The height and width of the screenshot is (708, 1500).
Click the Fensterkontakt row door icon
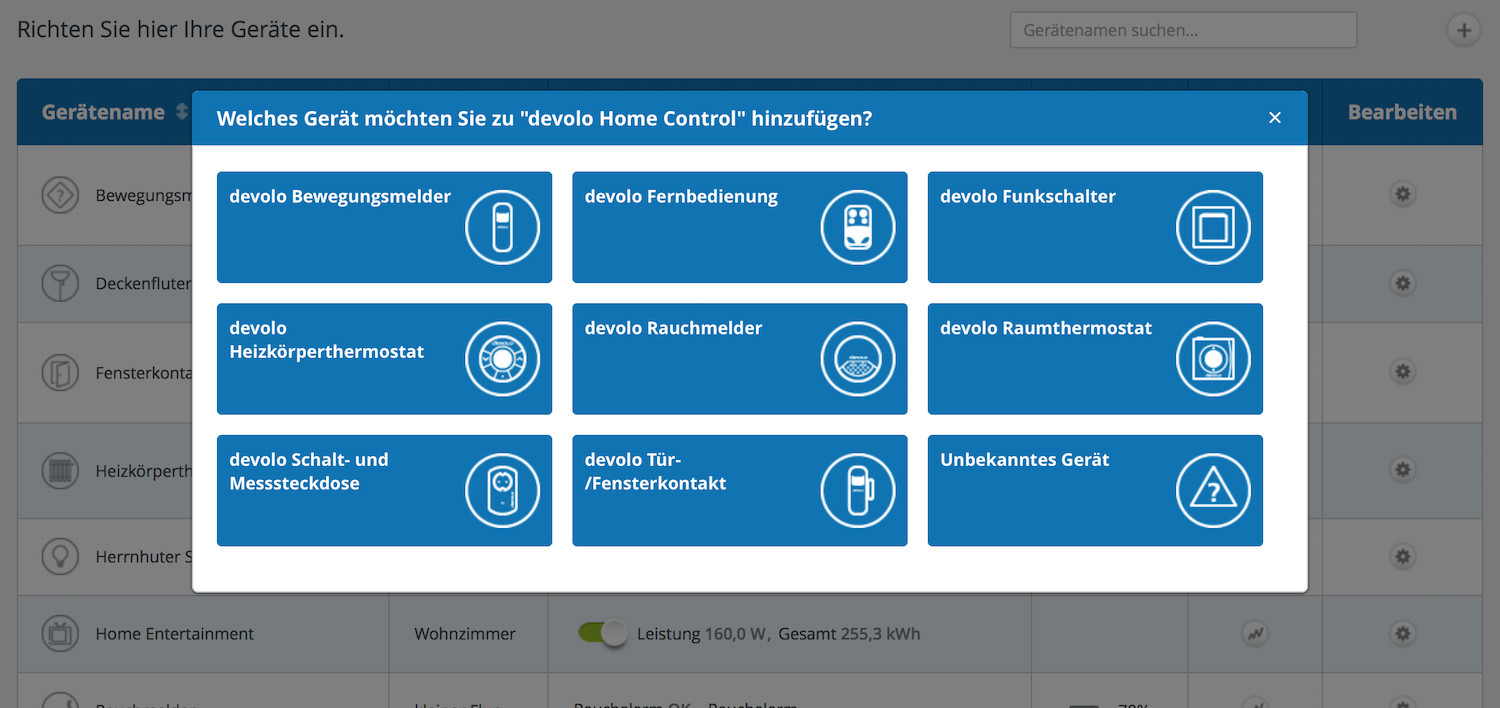click(60, 372)
